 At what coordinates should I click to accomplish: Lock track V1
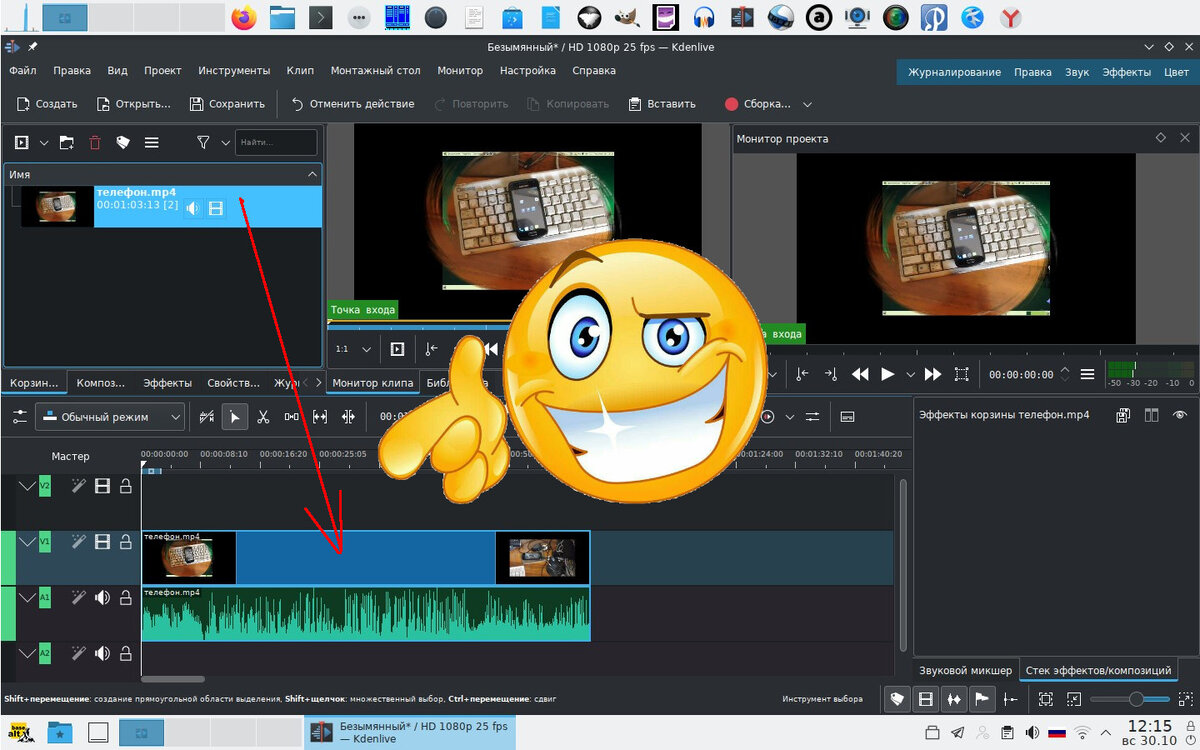pyautogui.click(x=126, y=542)
